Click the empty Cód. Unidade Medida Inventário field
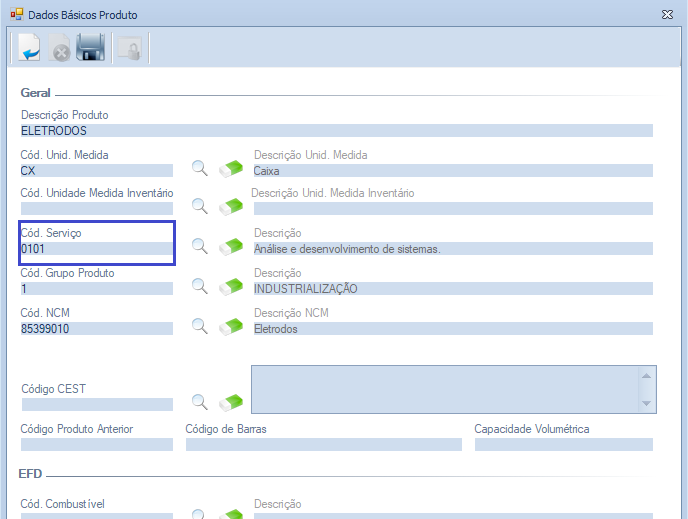Image resolution: width=688 pixels, height=519 pixels. [97, 208]
